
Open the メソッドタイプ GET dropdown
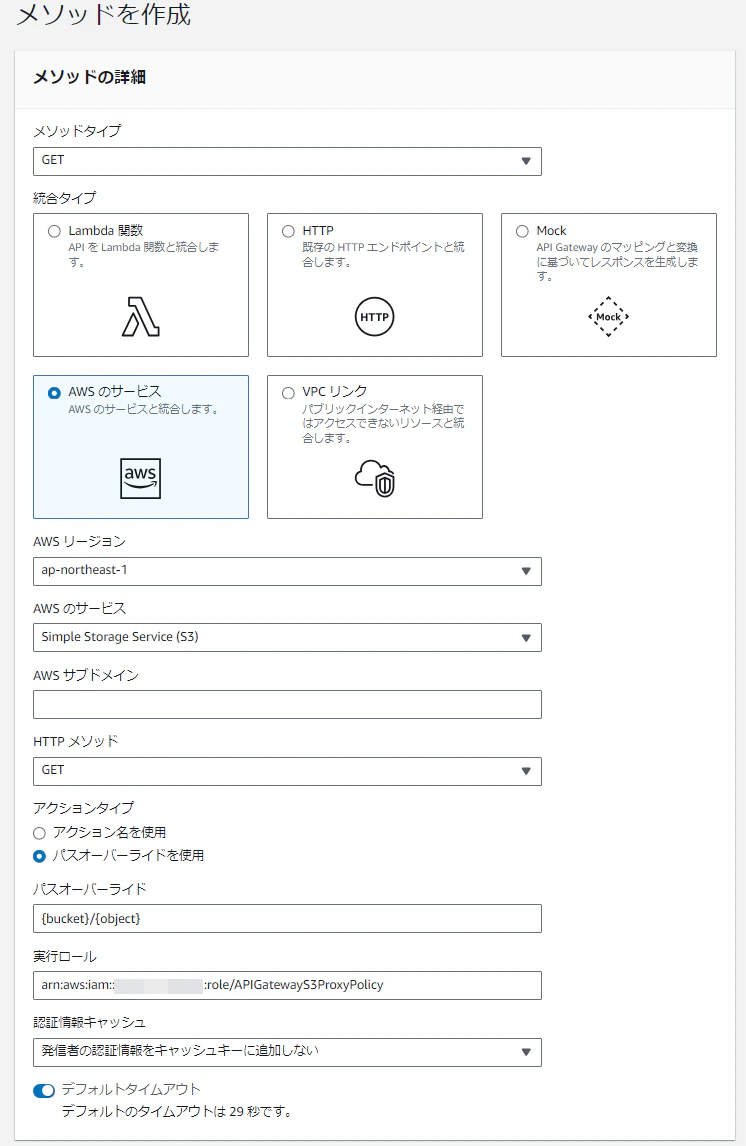pyautogui.click(x=287, y=161)
